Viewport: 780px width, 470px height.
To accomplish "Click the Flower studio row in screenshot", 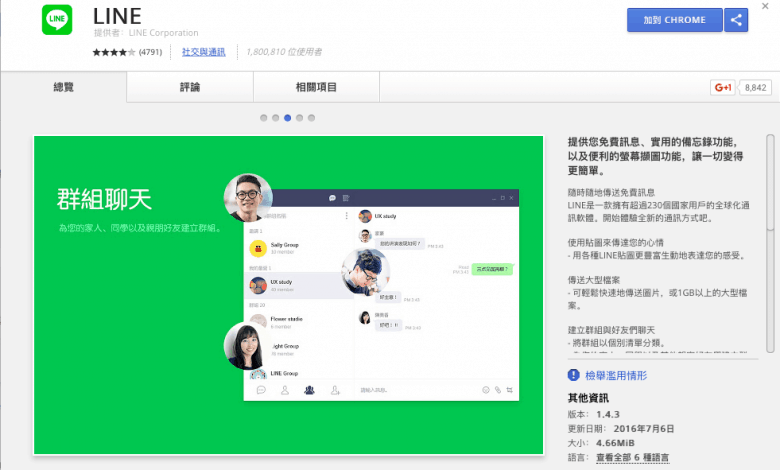I will tap(298, 321).
